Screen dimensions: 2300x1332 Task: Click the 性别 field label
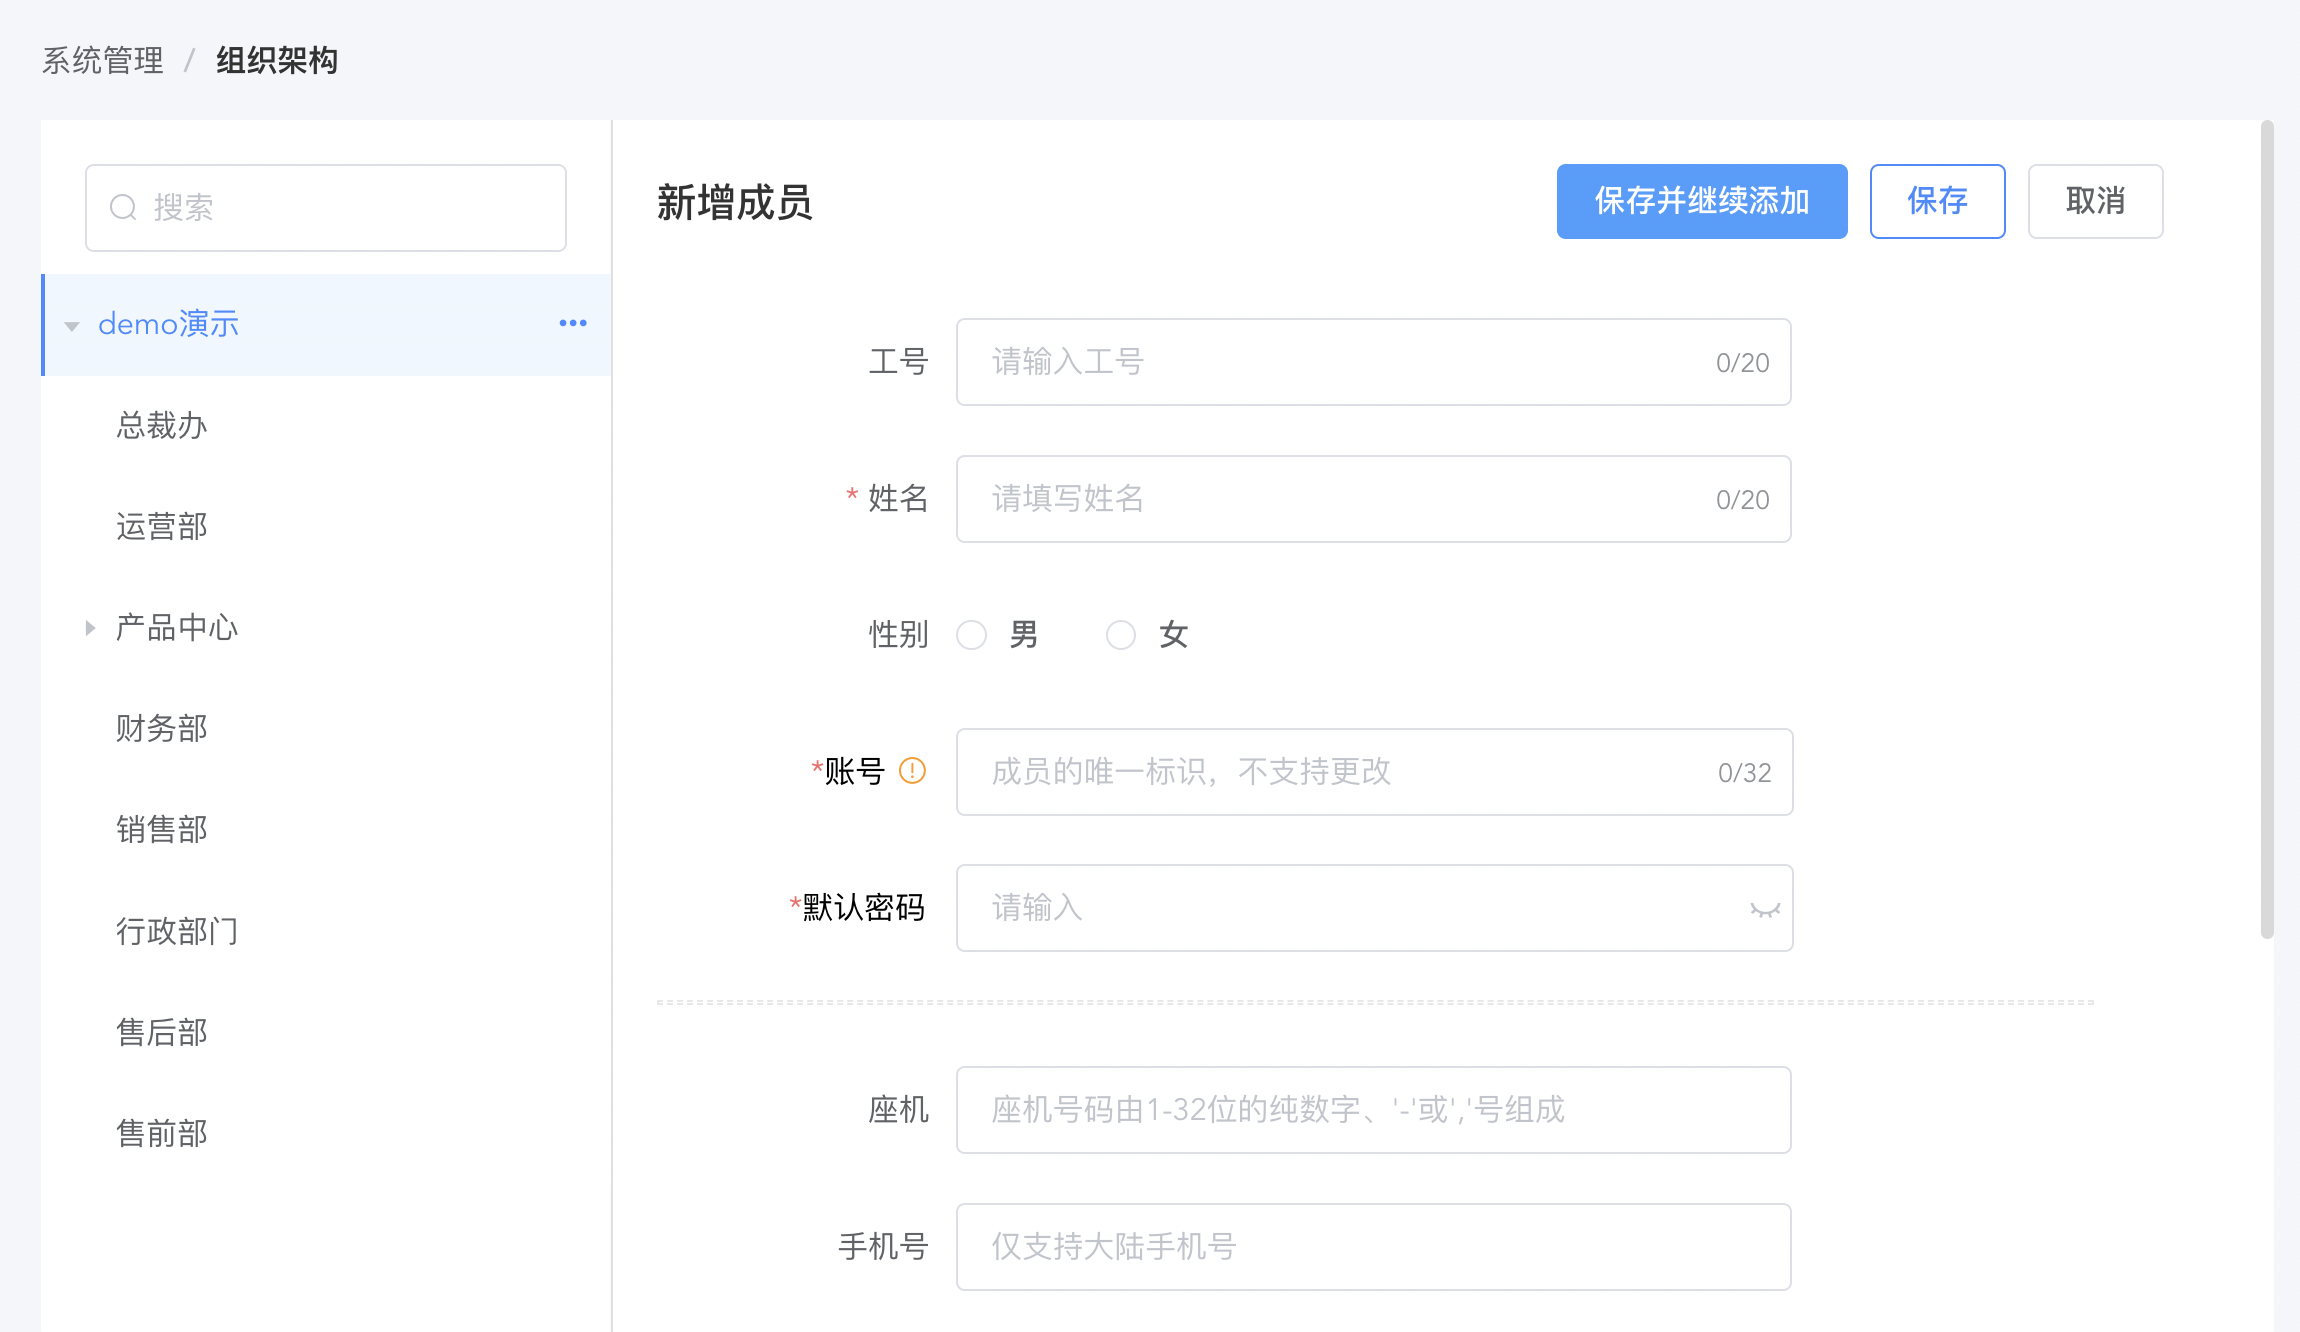898,635
